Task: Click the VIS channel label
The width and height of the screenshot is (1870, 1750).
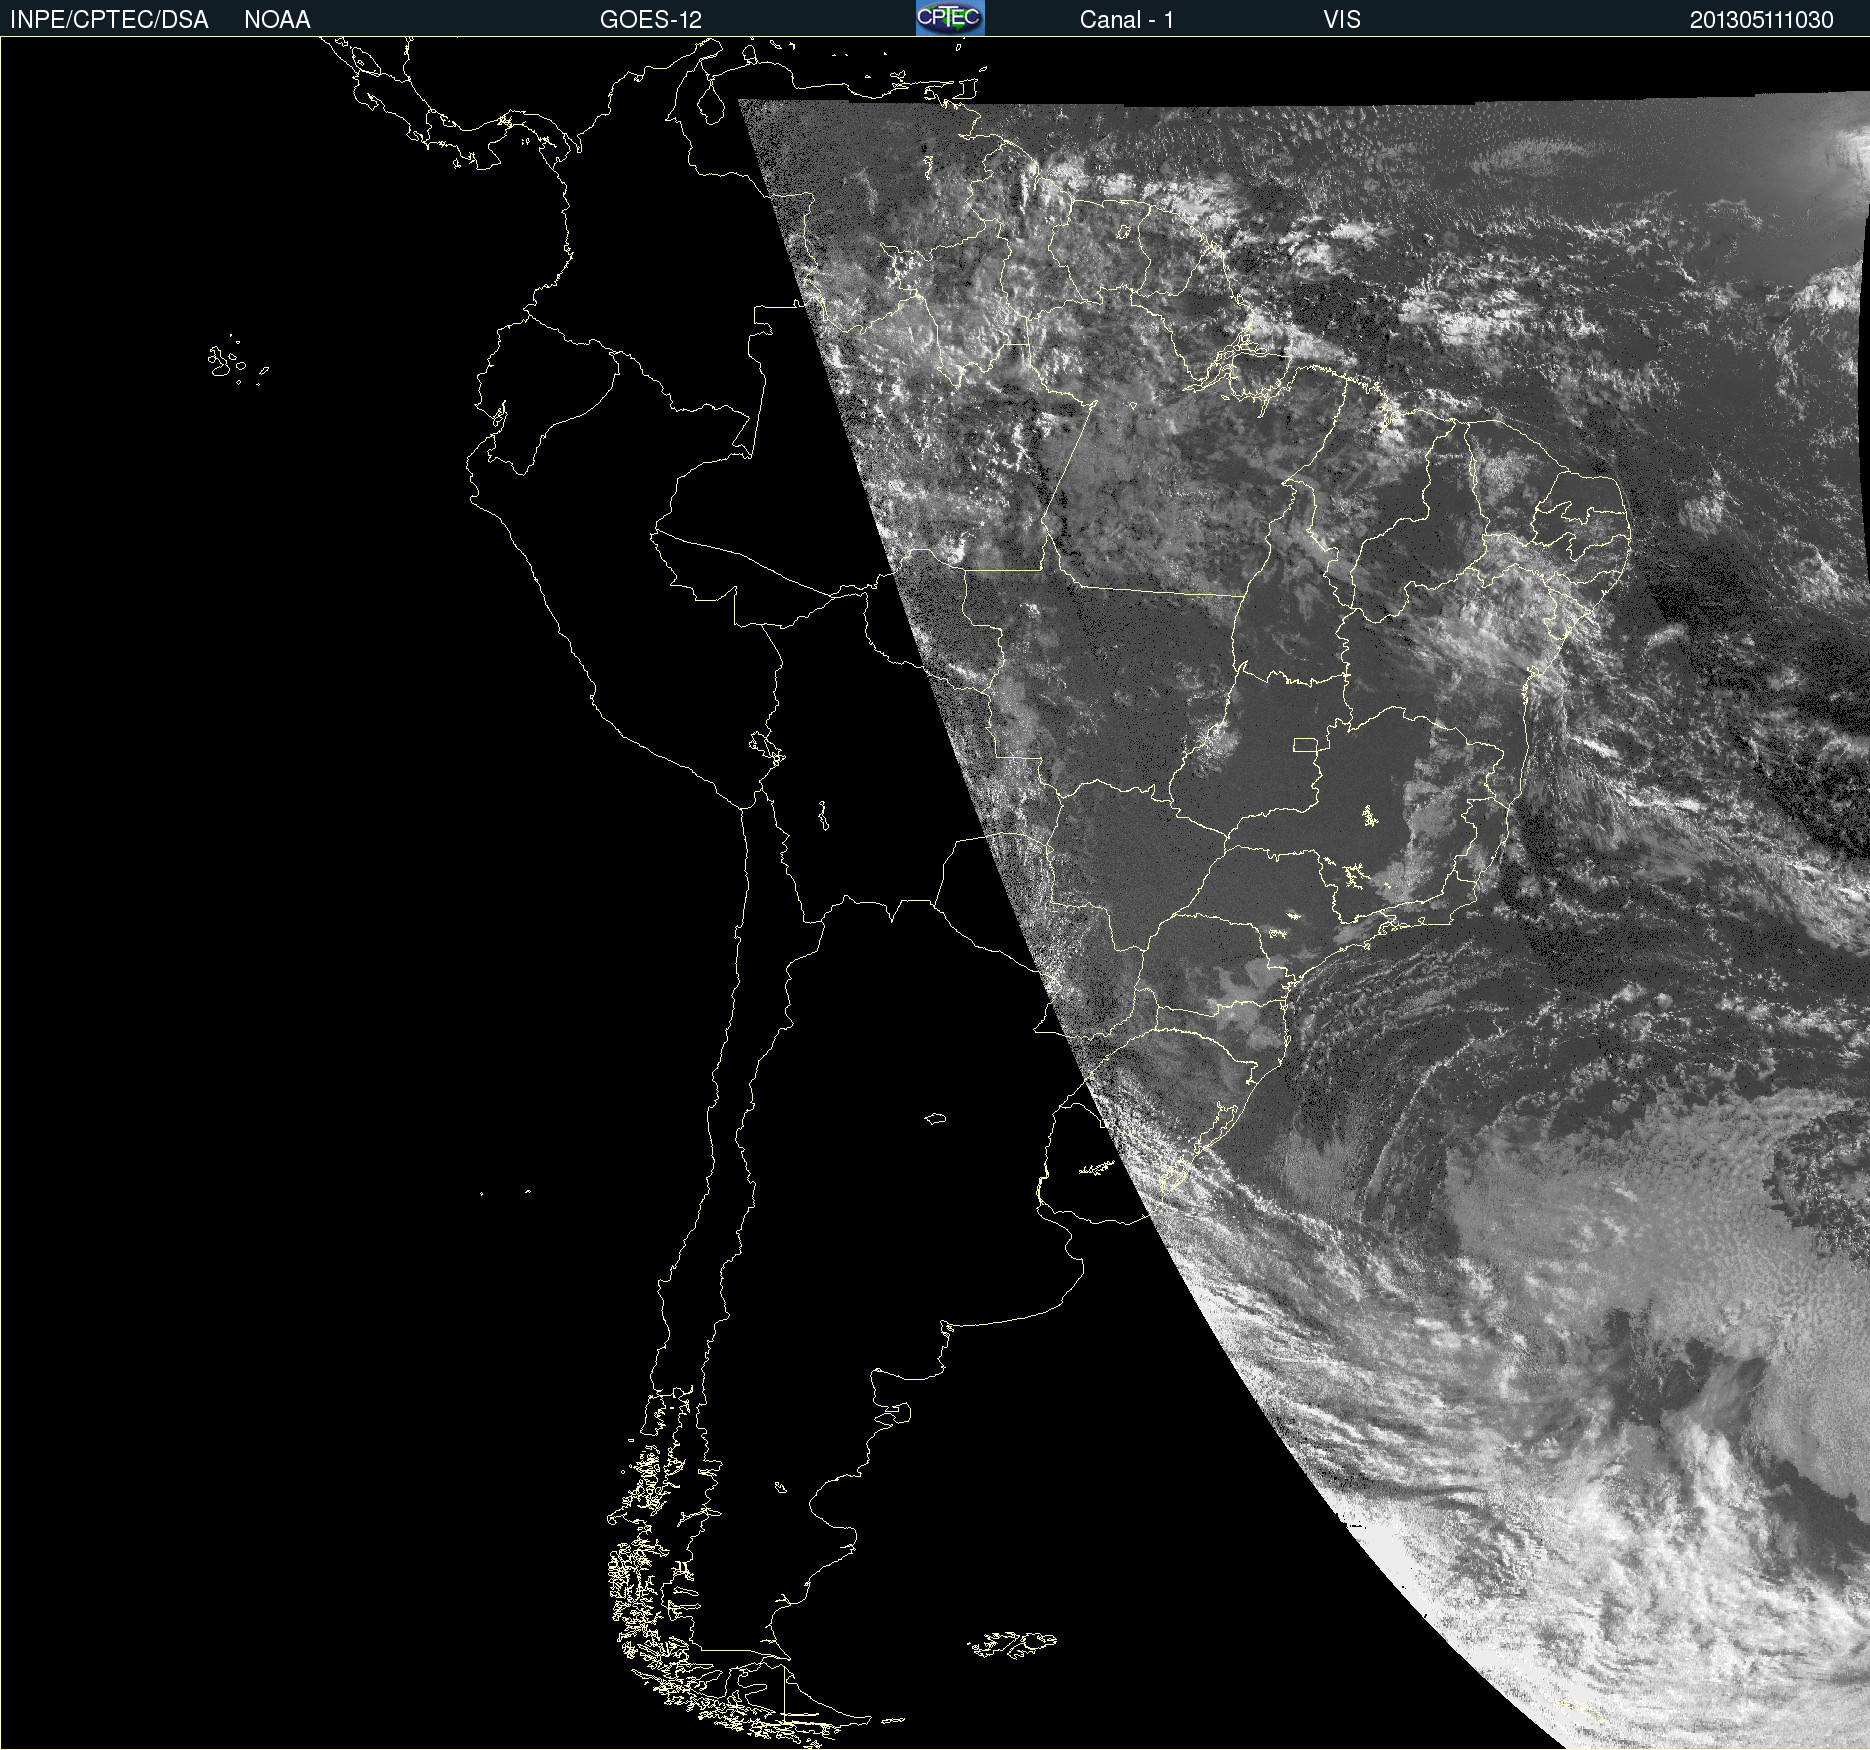Action: (1342, 20)
